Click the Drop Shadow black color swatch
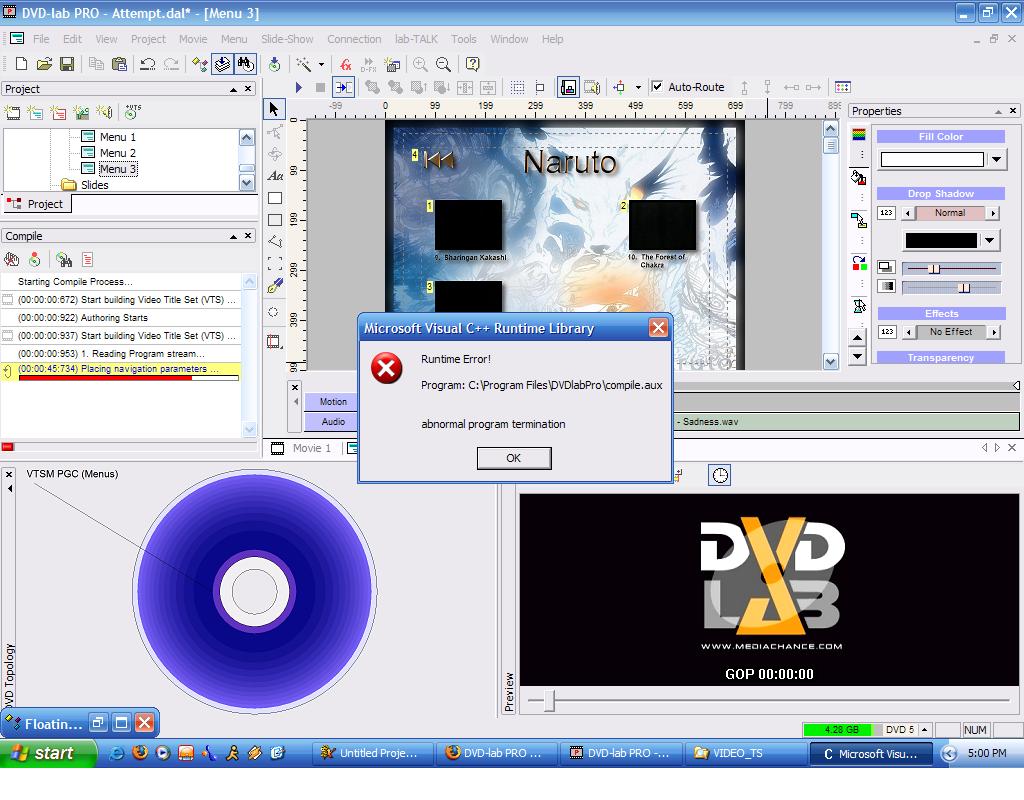Screen dimensions: 1024x800 point(941,240)
